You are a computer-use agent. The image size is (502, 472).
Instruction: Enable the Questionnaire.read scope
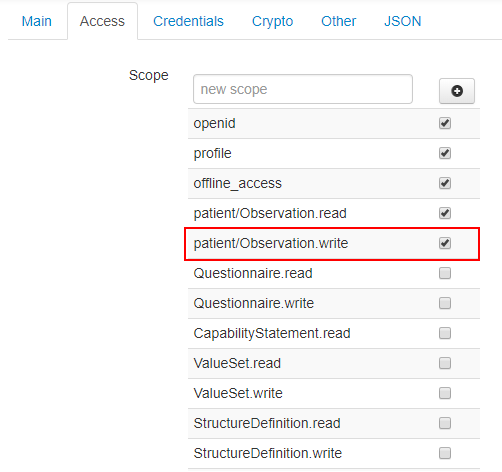point(445,273)
